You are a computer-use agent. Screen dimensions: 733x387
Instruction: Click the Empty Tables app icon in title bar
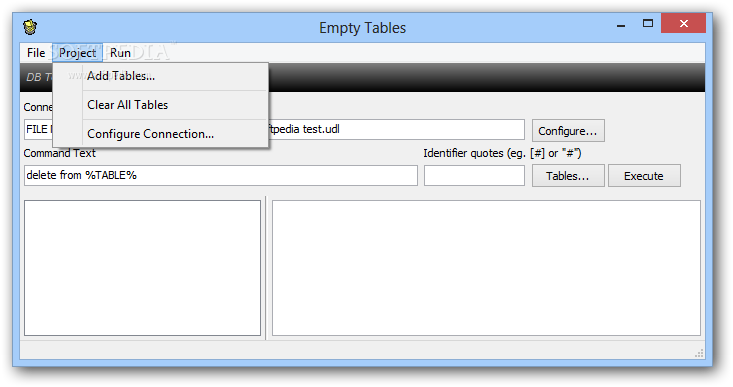point(30,27)
